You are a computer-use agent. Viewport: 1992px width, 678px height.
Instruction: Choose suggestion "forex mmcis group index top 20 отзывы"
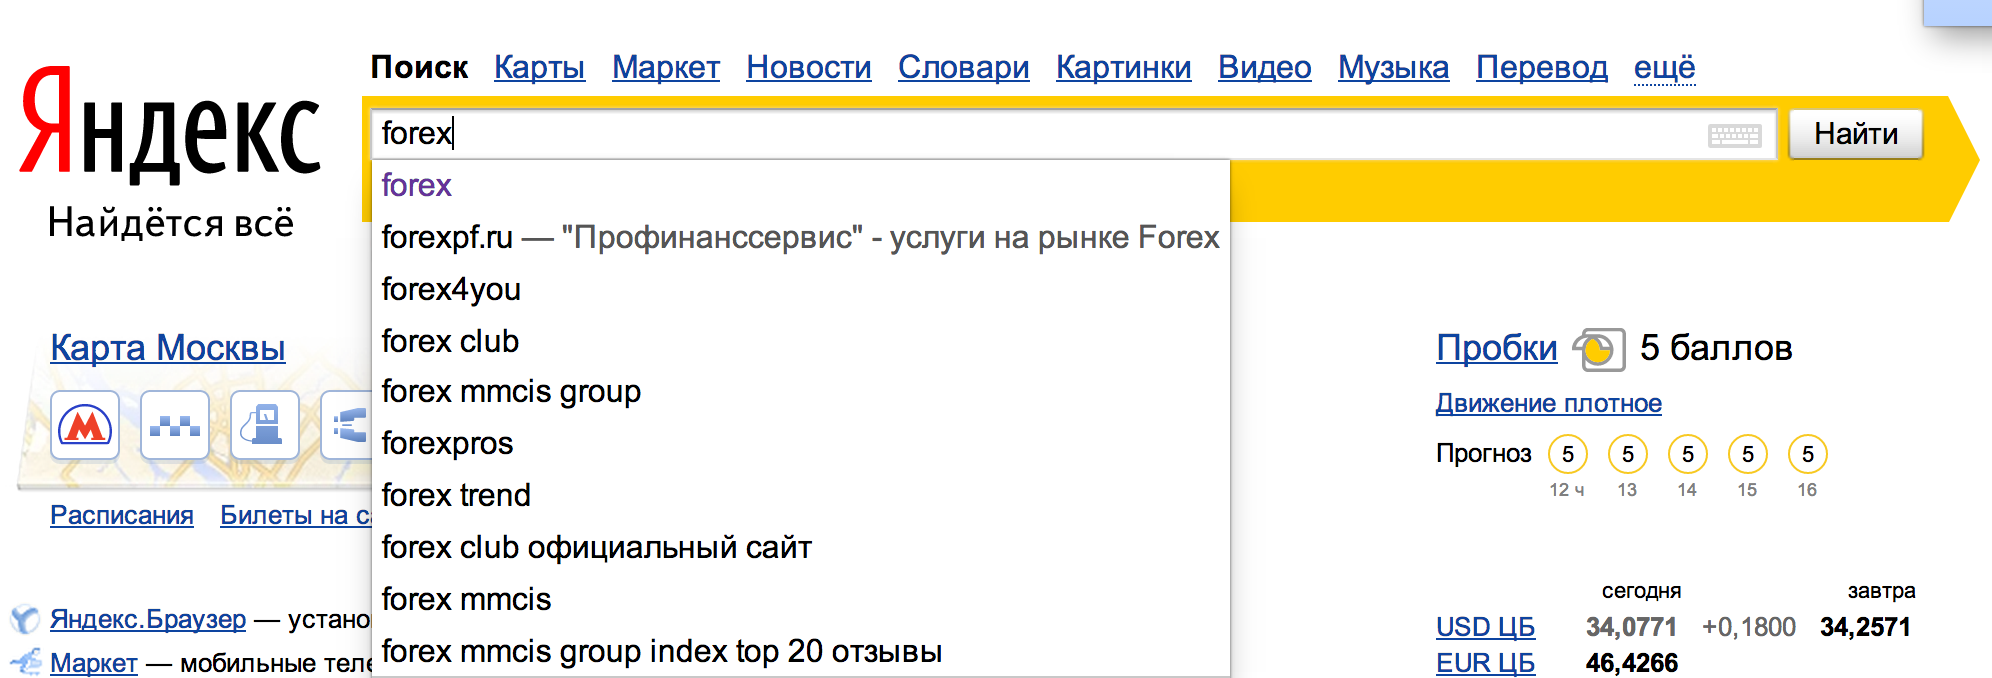(800, 652)
